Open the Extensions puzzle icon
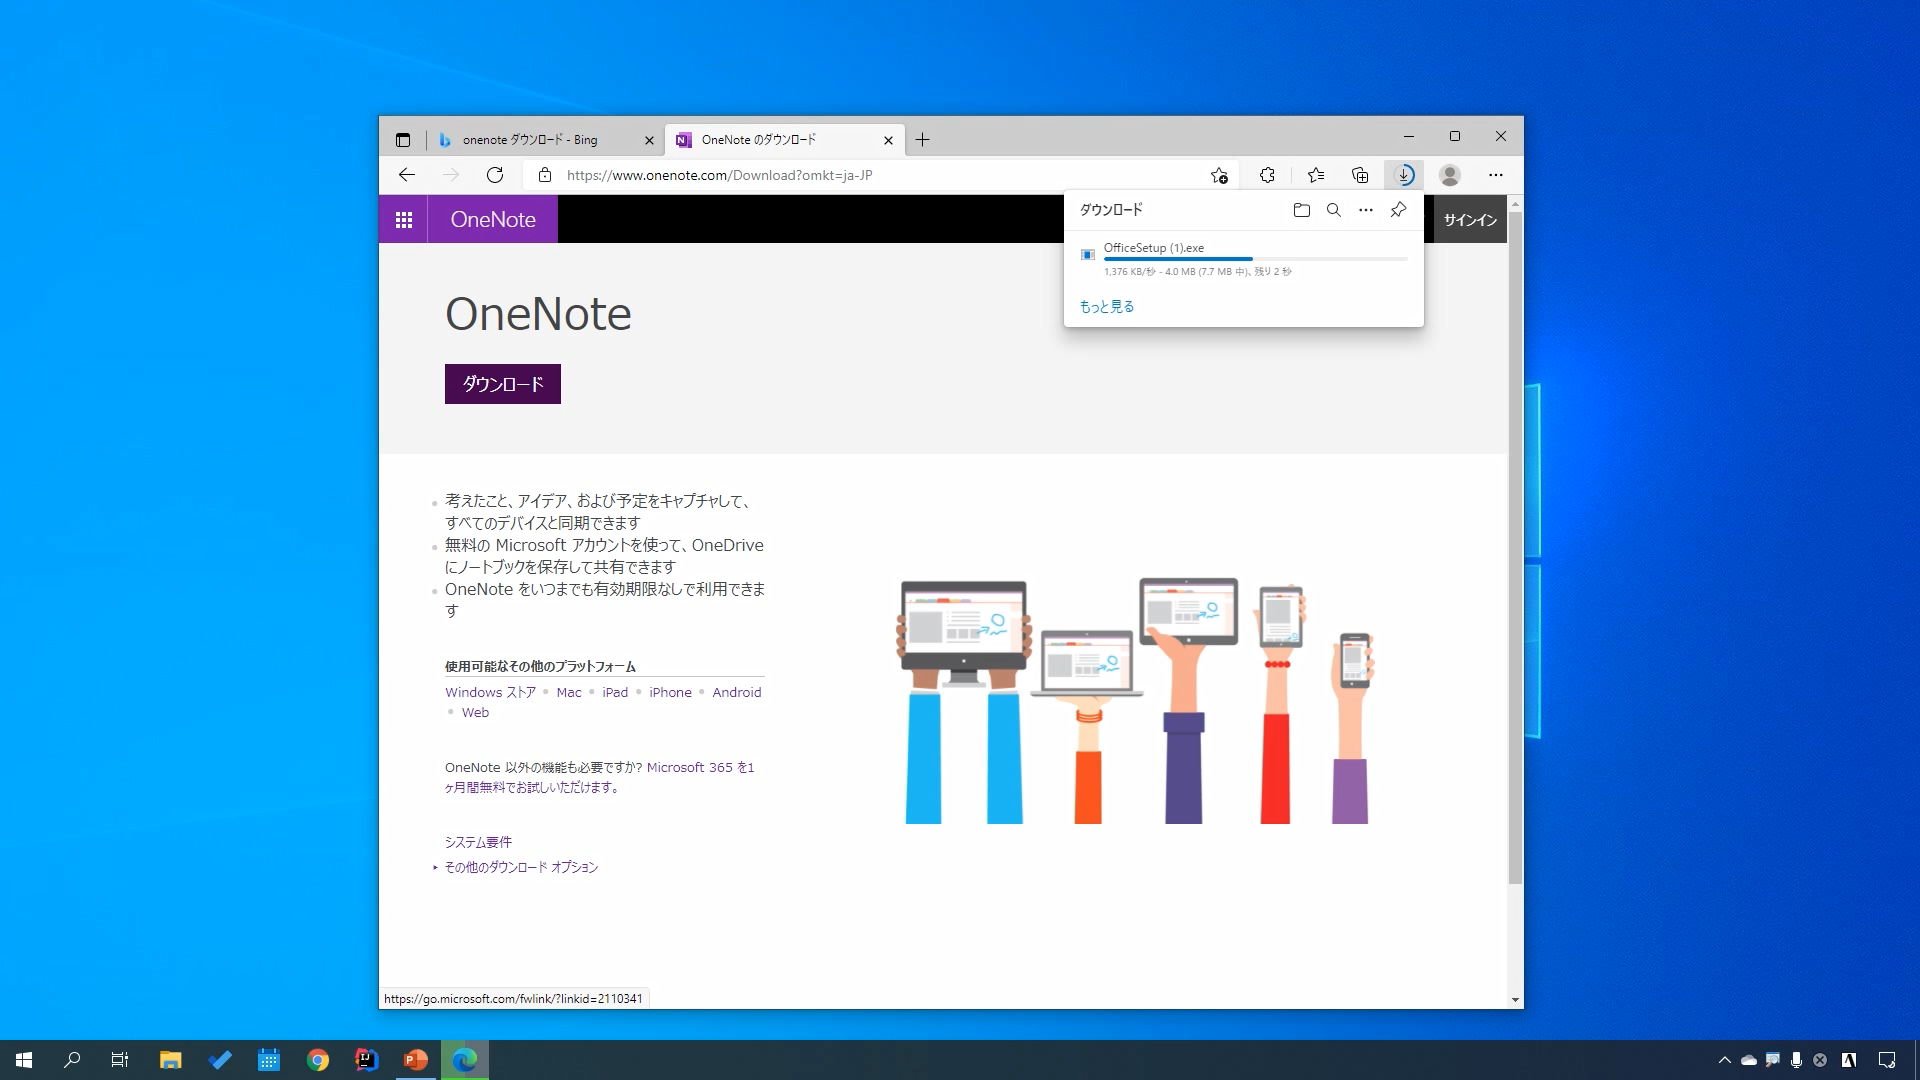This screenshot has height=1080, width=1920. (x=1267, y=175)
